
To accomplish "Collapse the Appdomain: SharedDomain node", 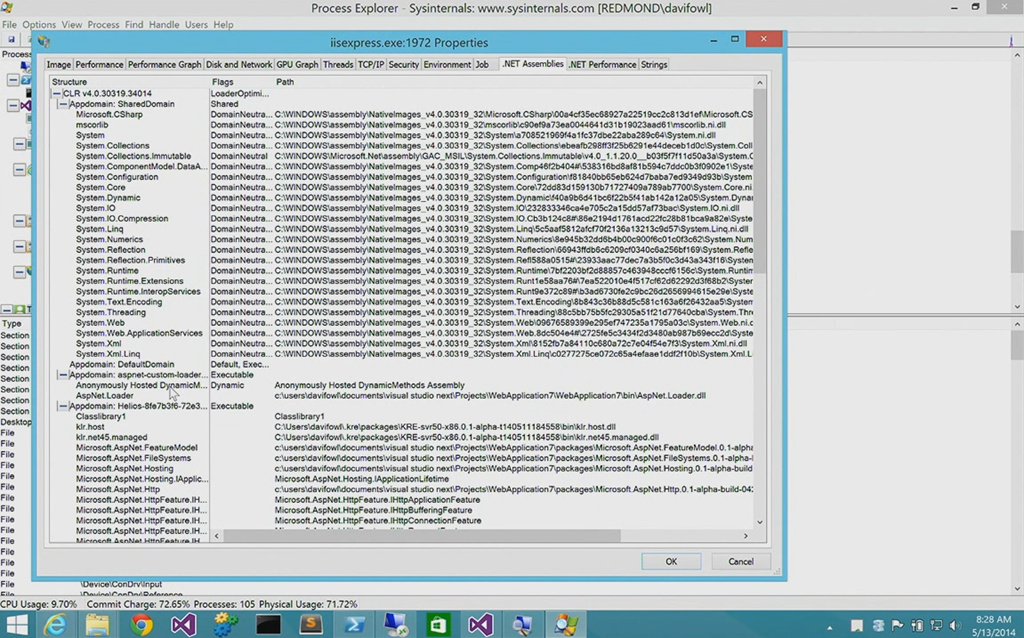I will click(x=63, y=104).
